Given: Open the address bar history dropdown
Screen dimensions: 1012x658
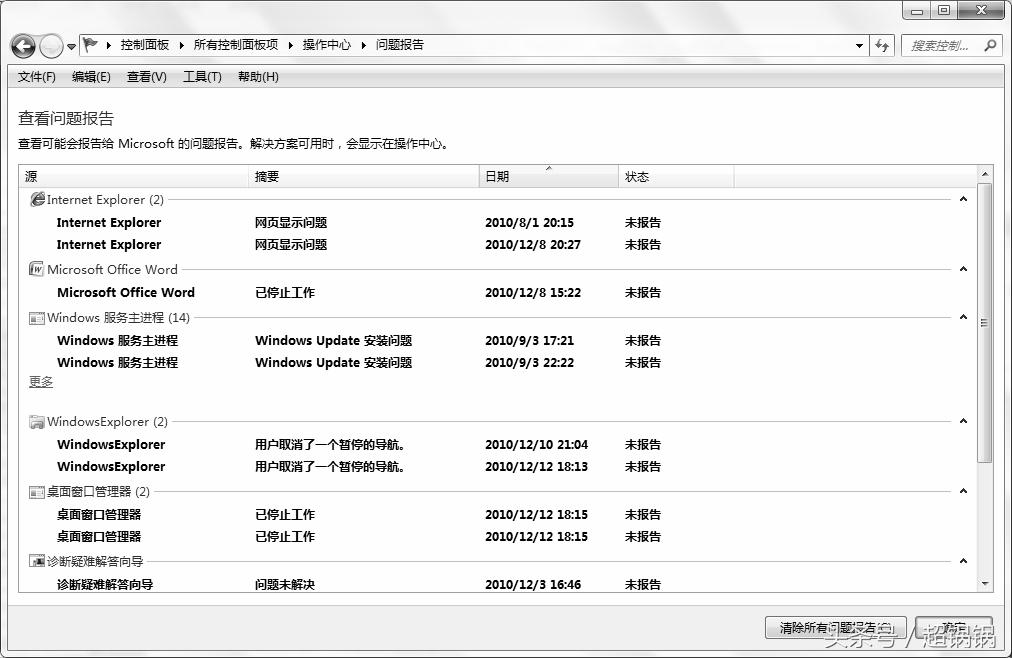Looking at the screenshot, I should tap(860, 45).
